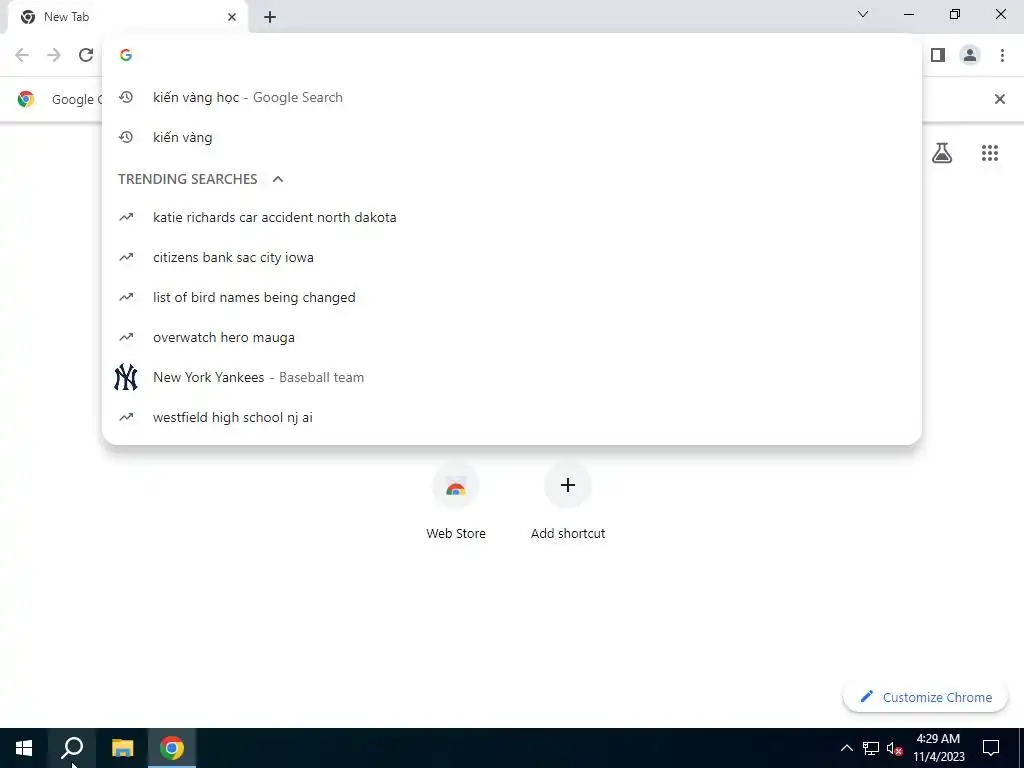Click Customize Chrome button
This screenshot has height=768, width=1024.
pos(925,697)
